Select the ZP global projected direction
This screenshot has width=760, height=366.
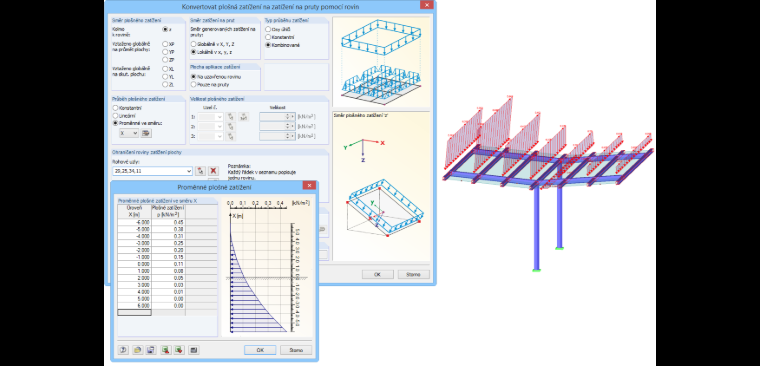click(165, 60)
